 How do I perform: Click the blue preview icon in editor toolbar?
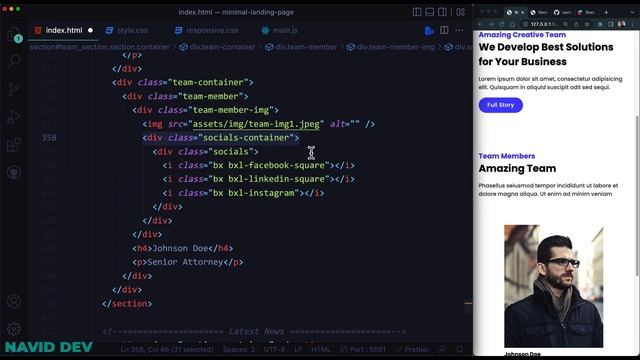(x=429, y=30)
